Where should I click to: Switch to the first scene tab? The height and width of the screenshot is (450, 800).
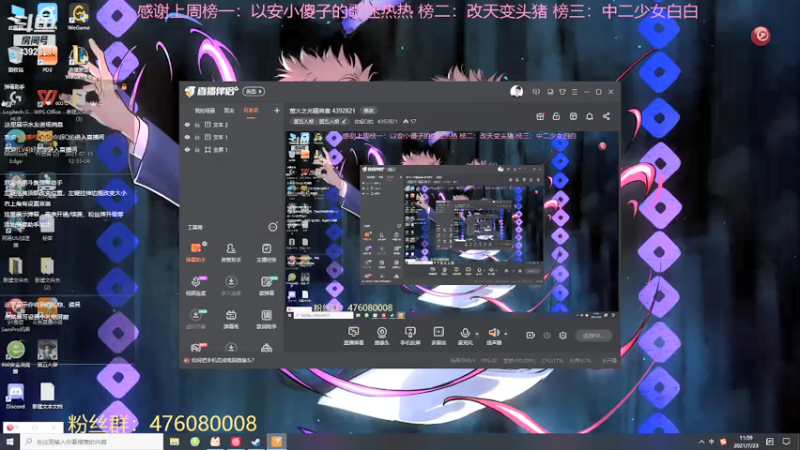pos(205,111)
